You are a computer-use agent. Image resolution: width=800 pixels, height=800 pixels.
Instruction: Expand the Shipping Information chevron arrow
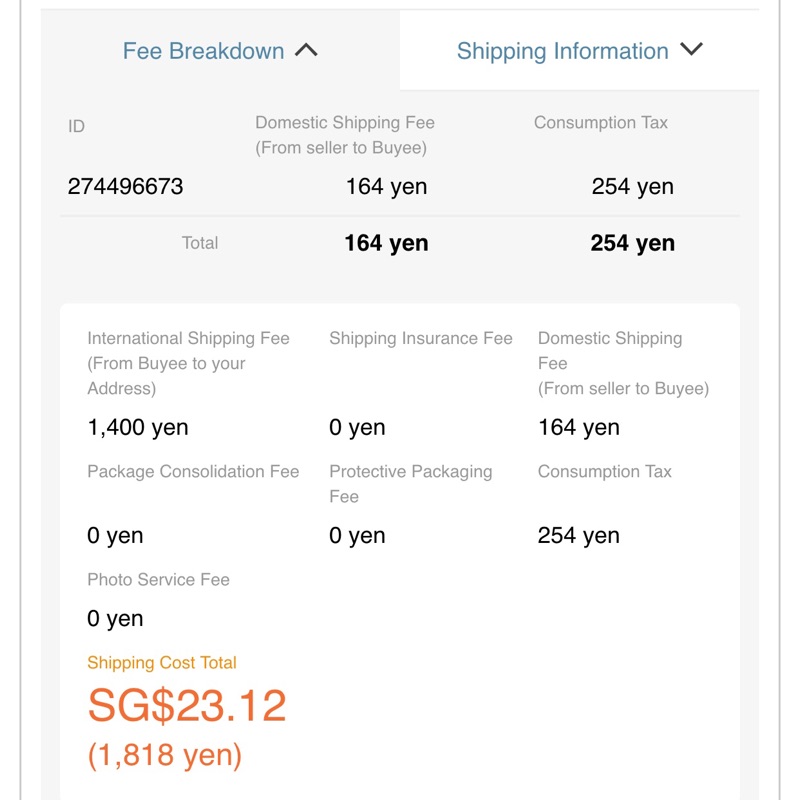tap(691, 49)
